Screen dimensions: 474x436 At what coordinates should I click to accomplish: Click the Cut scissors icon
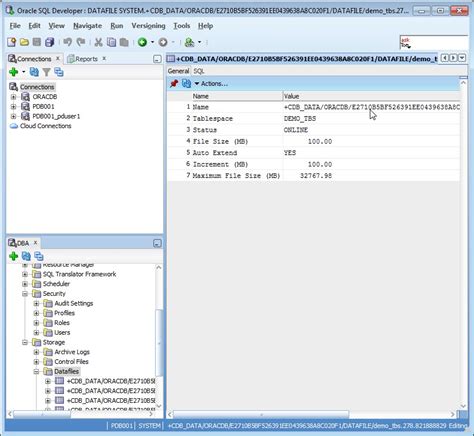98,42
